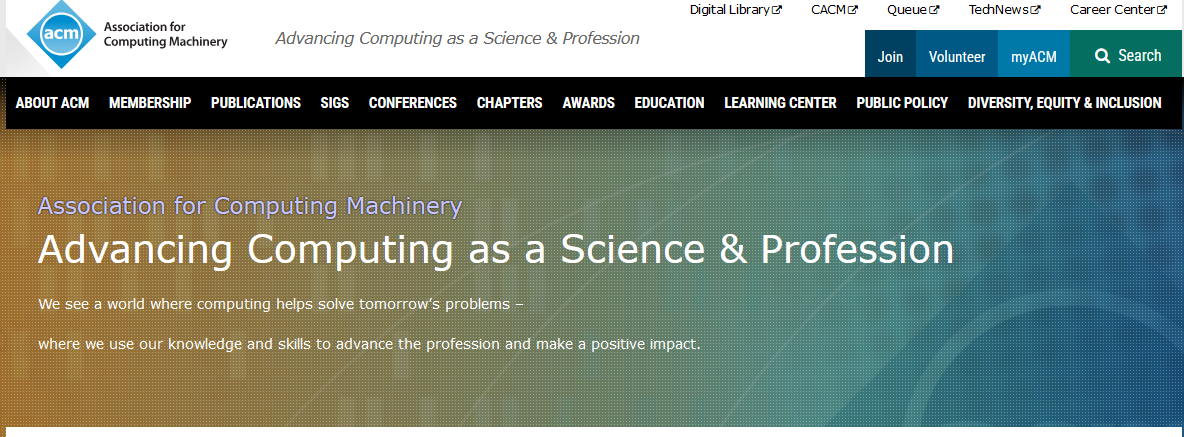Click external-link icon next to TechNews
The height and width of the screenshot is (437, 1184).
point(1035,10)
